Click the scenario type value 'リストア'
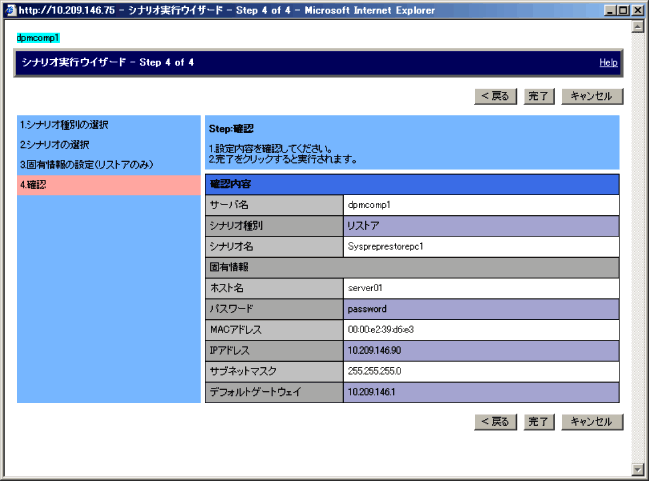This screenshot has height=481, width=649. pos(363,226)
